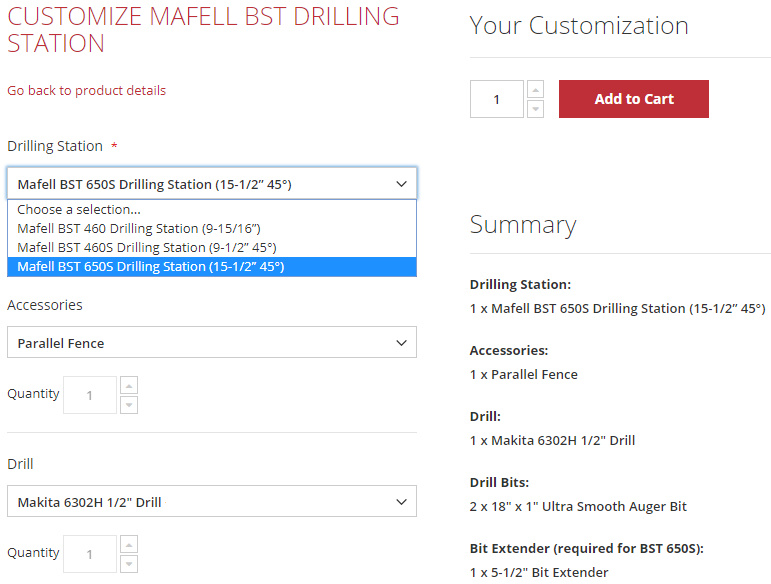Click Accessories quantity up arrow

pyautogui.click(x=129, y=385)
